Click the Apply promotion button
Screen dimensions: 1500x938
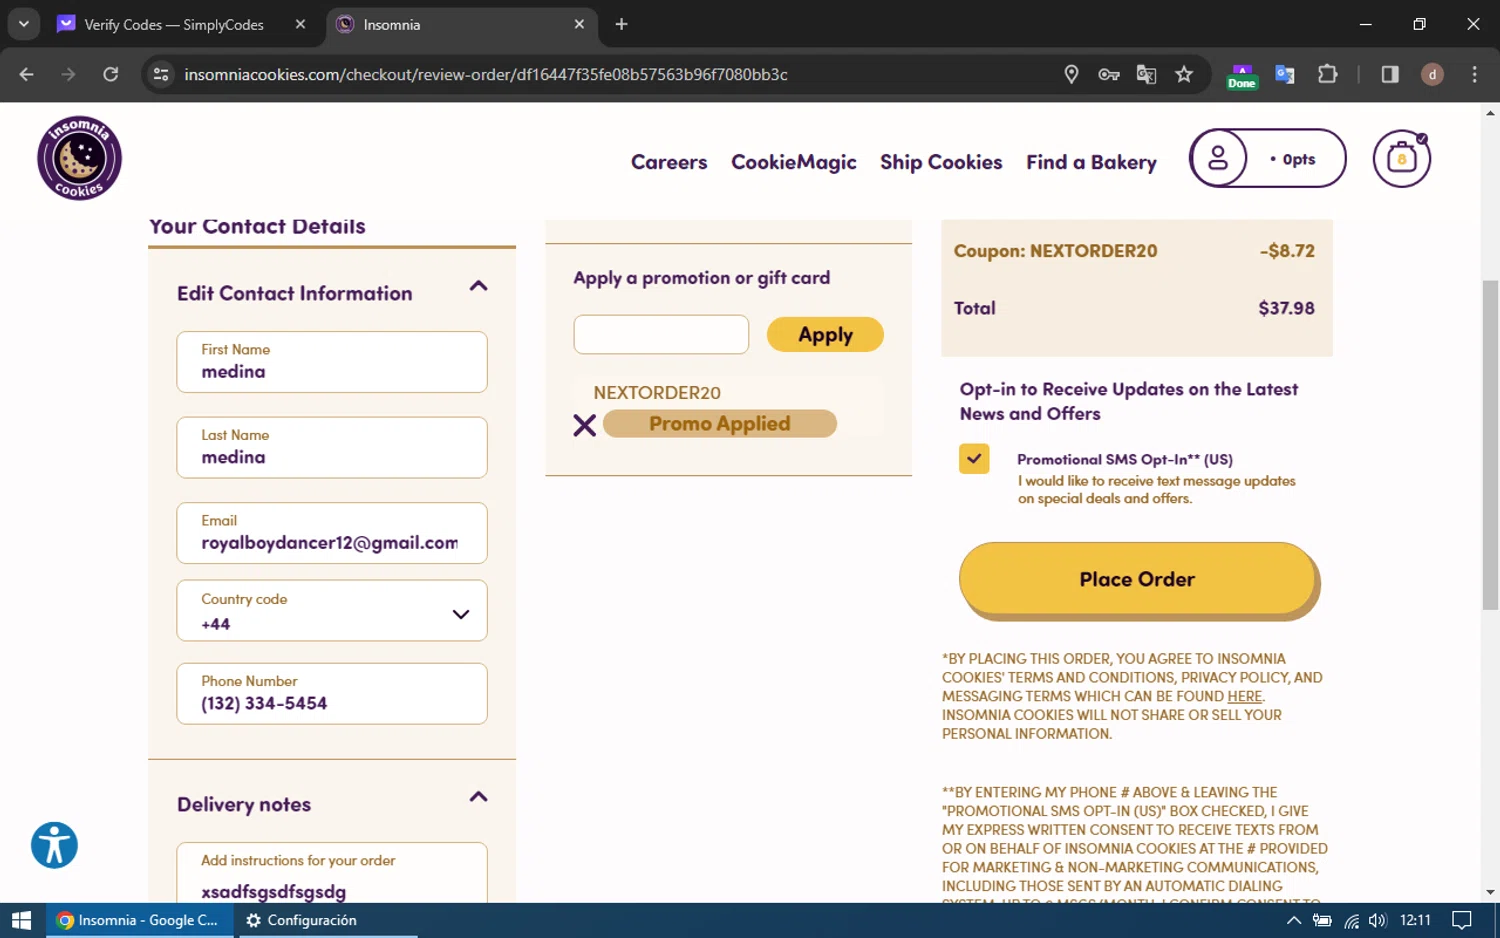pyautogui.click(x=825, y=335)
